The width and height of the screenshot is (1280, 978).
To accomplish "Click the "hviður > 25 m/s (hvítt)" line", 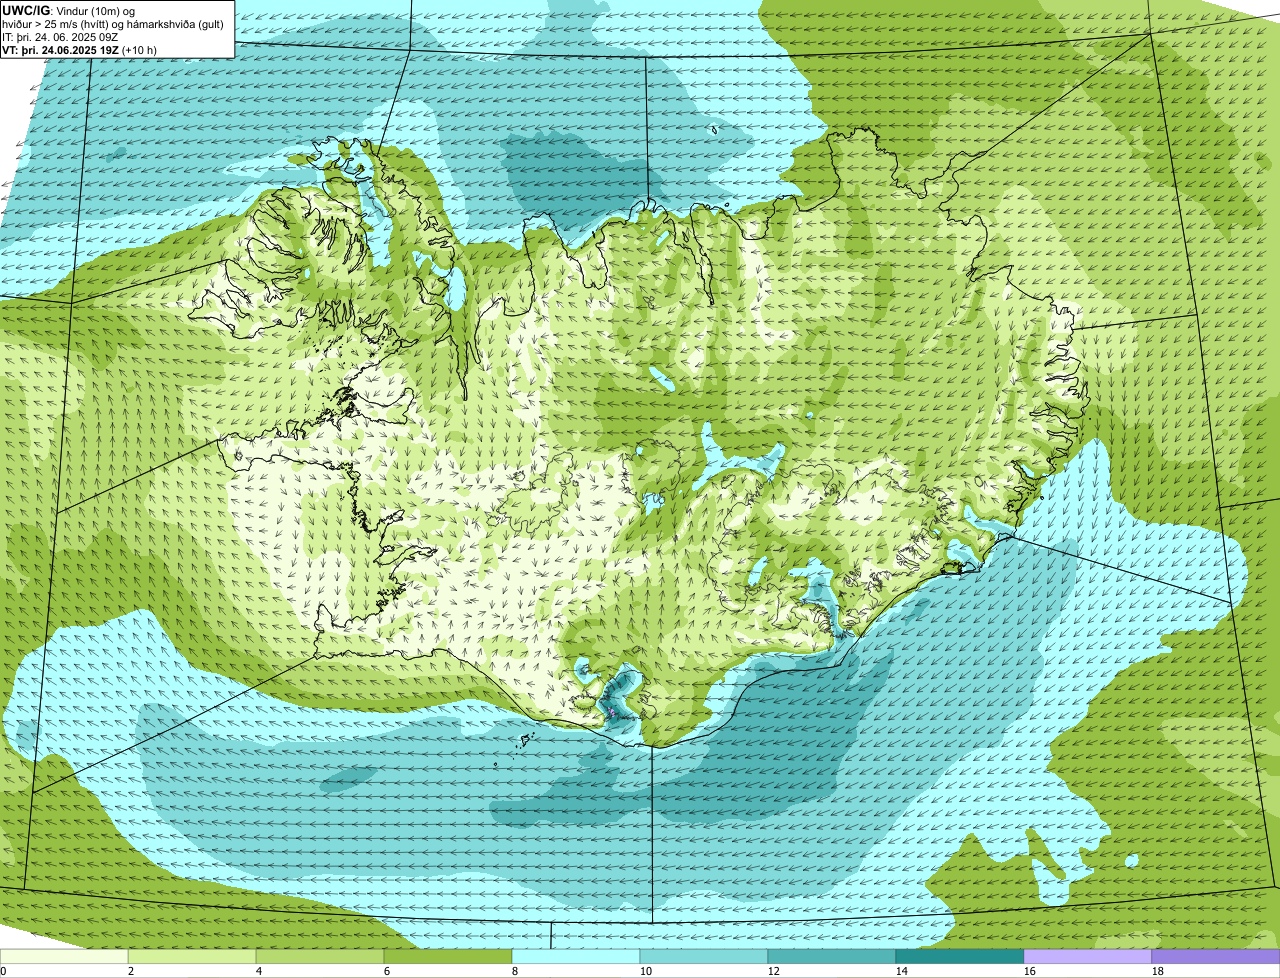I will click(x=54, y=24).
